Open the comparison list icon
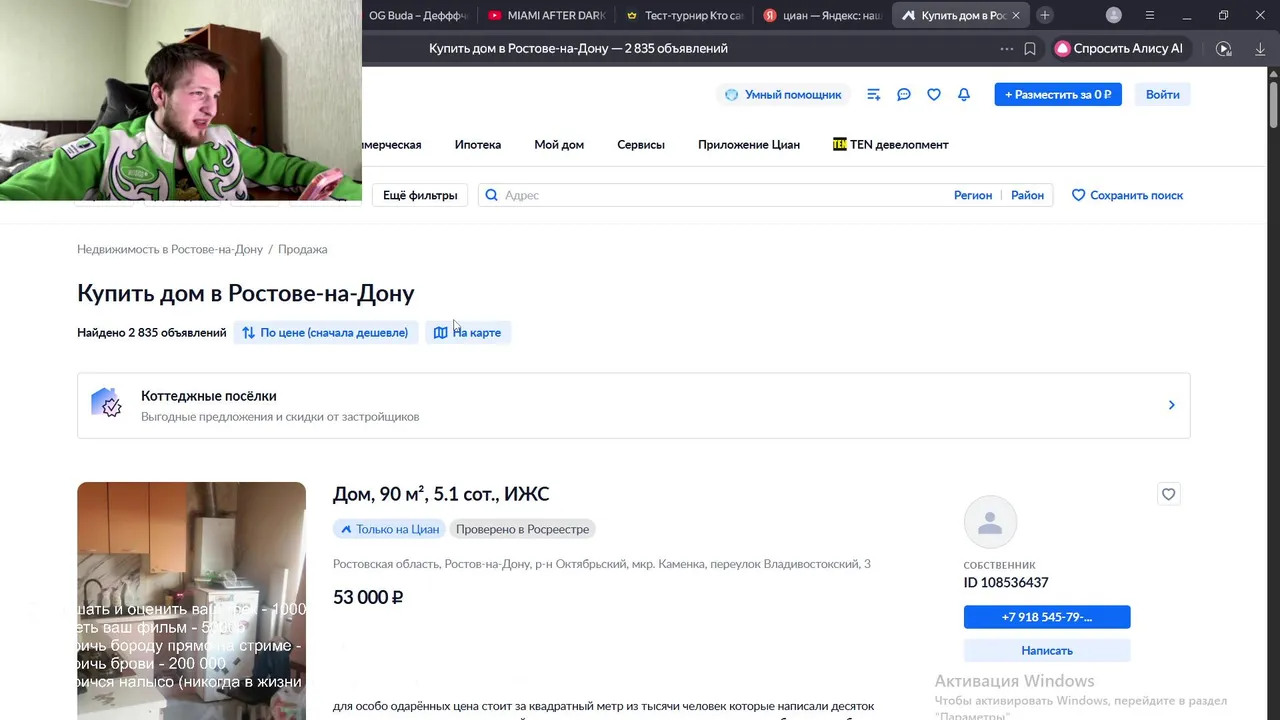This screenshot has width=1280, height=720. (873, 94)
